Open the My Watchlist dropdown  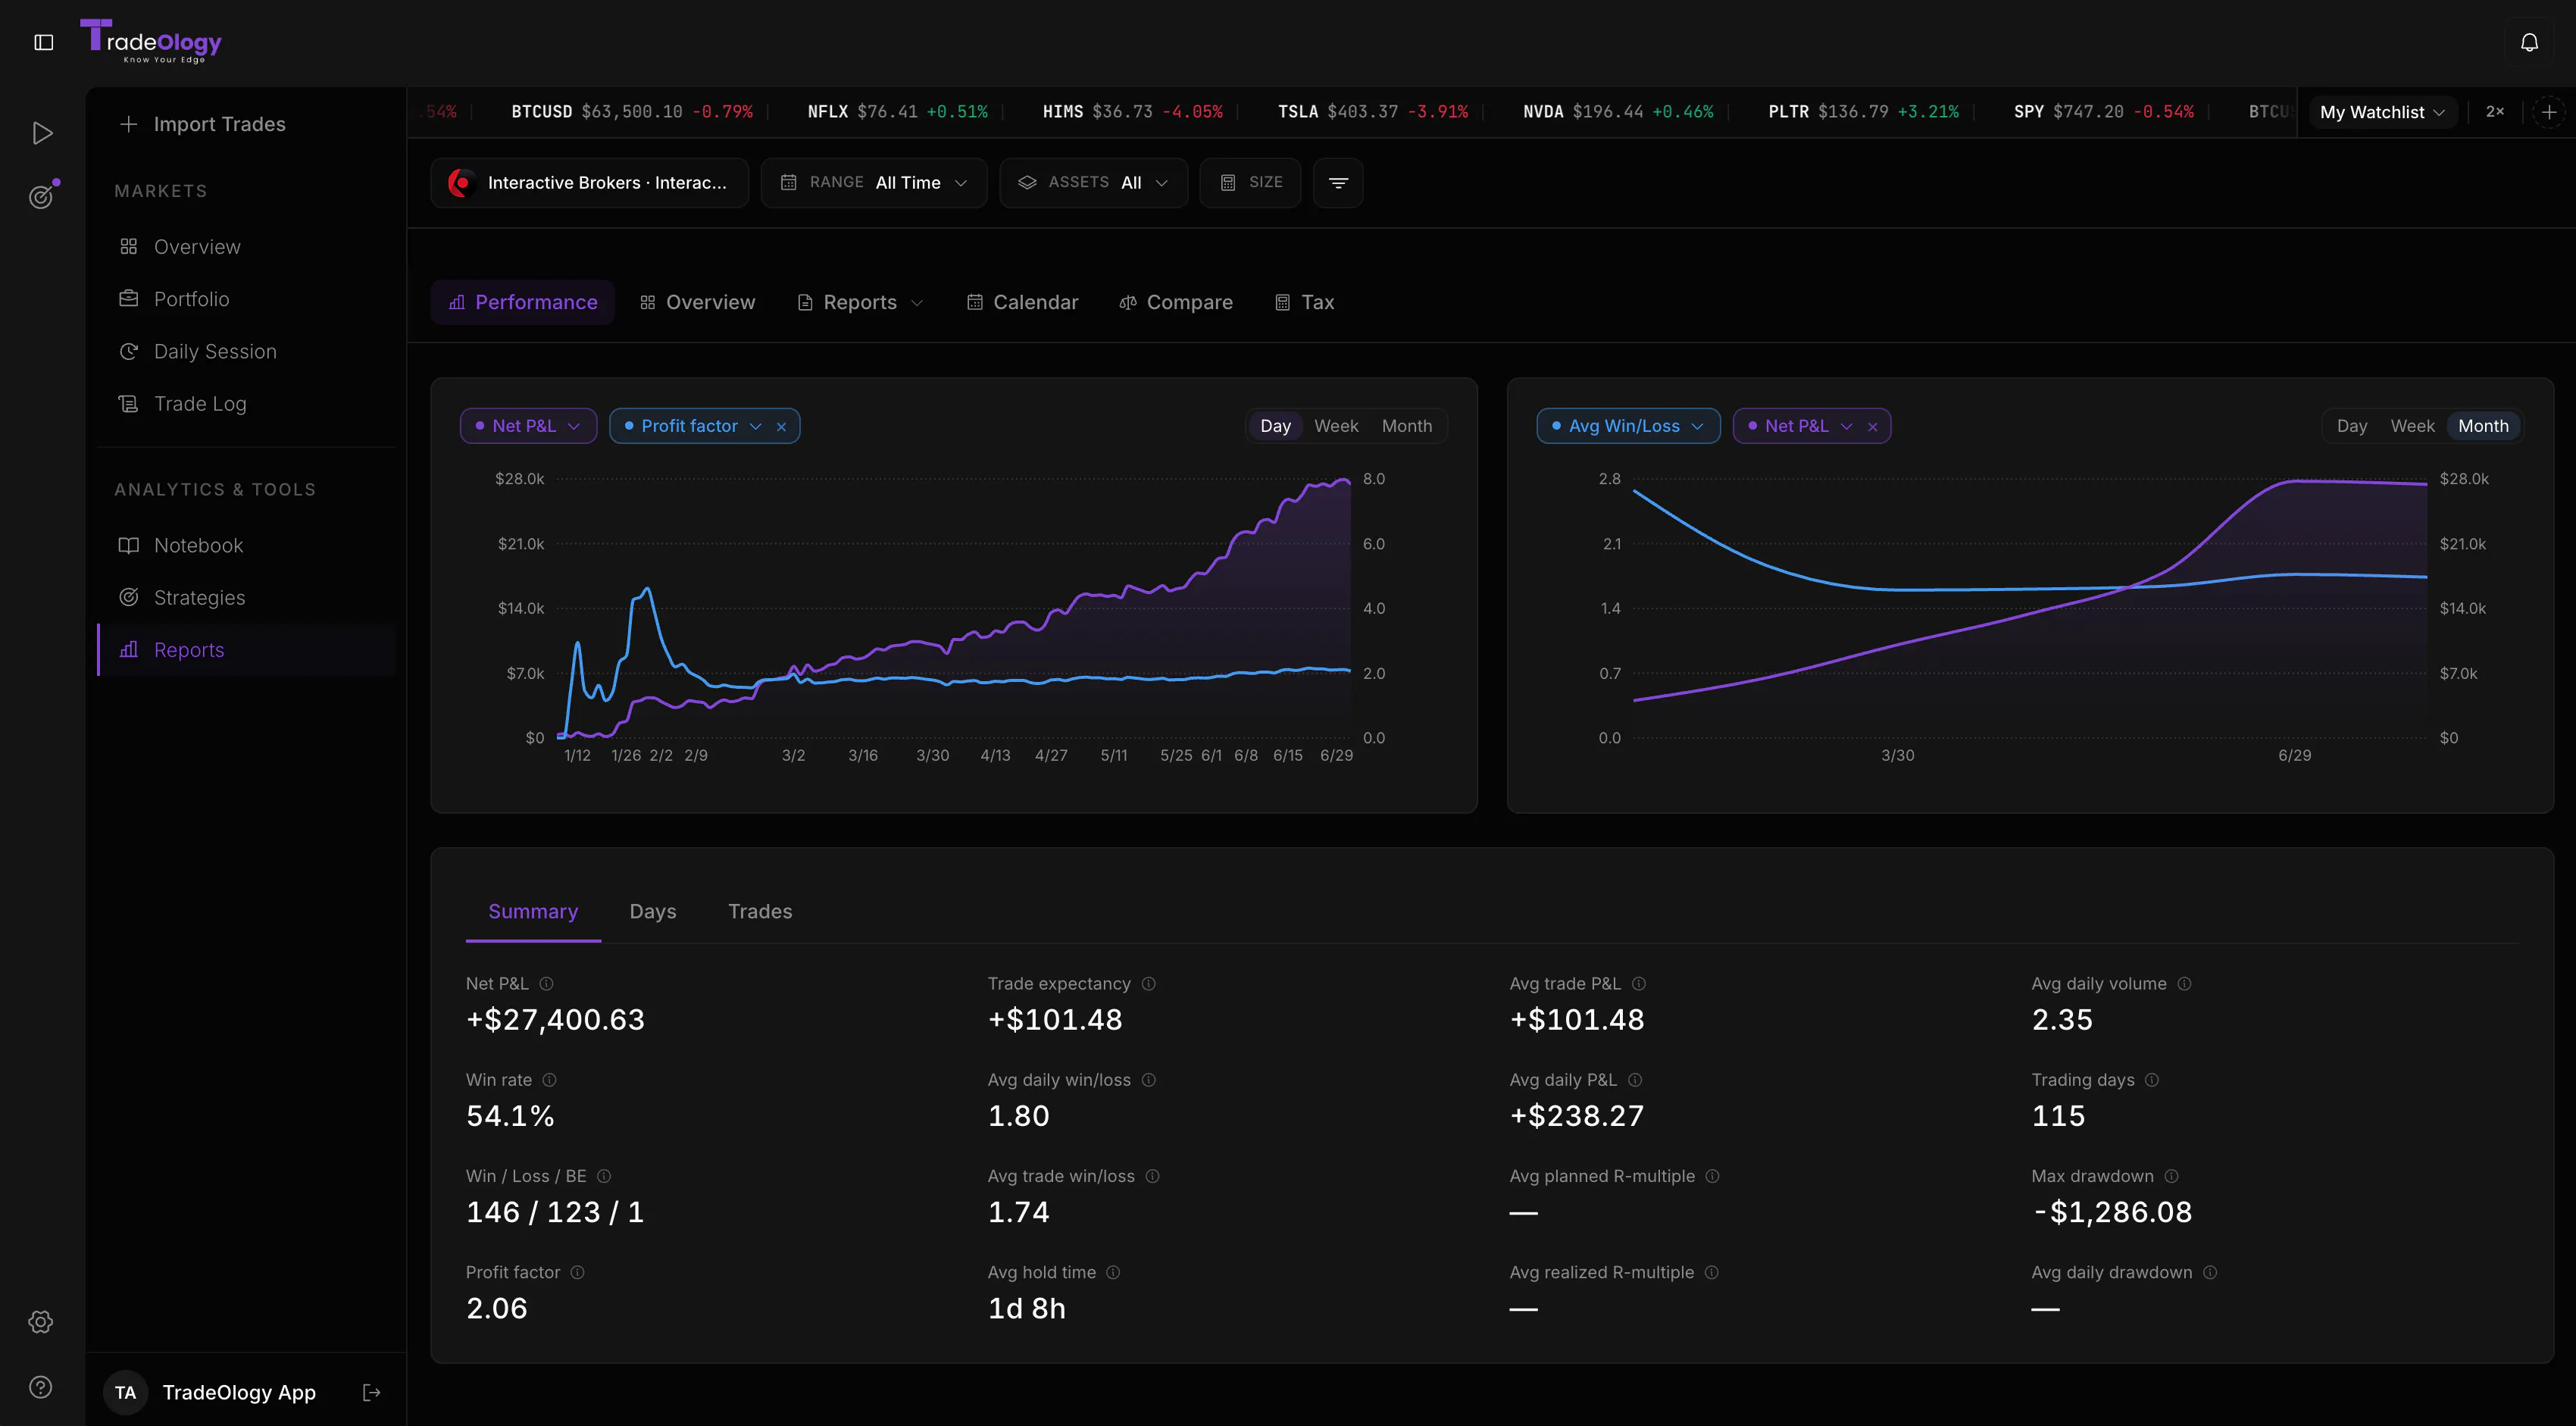[x=2382, y=112]
